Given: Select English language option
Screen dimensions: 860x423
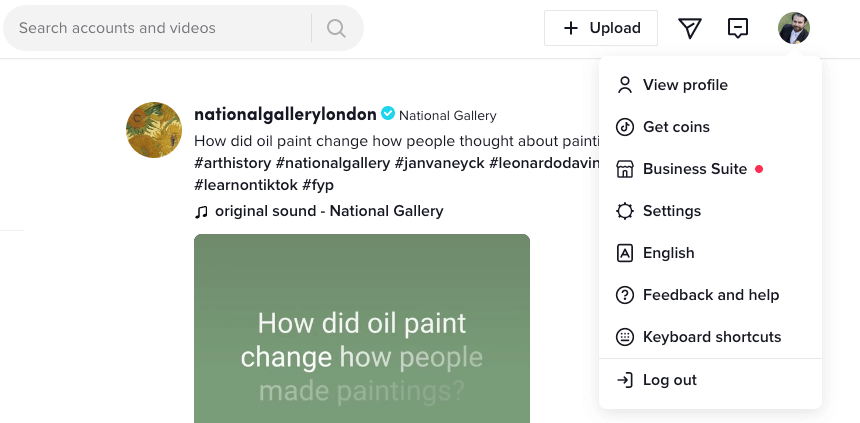Looking at the screenshot, I should (x=668, y=253).
